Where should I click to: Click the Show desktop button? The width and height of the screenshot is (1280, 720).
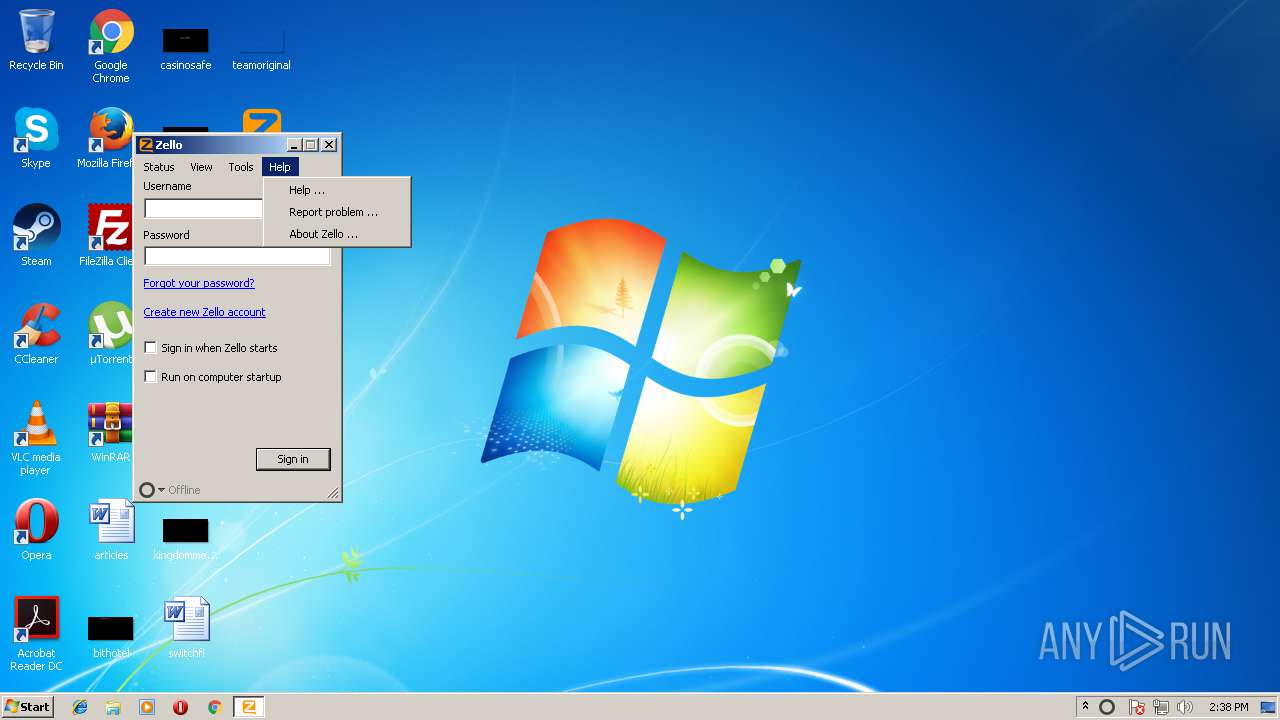point(1269,707)
